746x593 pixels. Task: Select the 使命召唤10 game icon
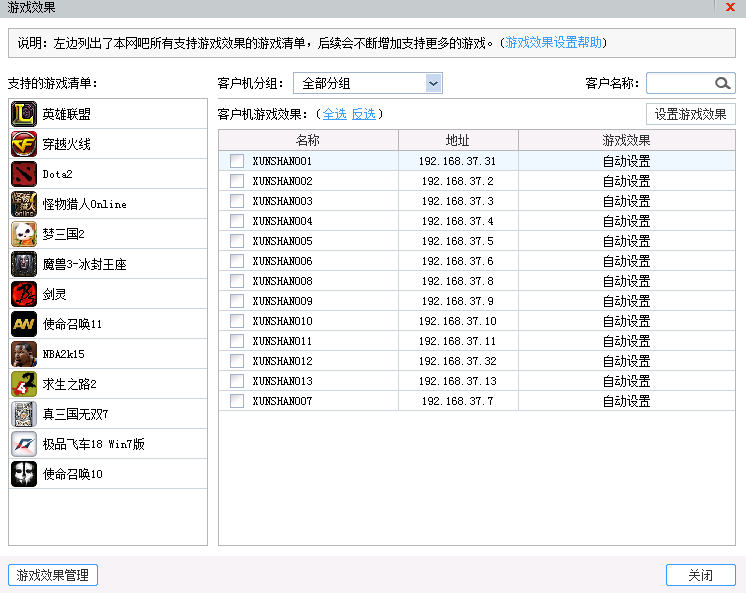point(24,474)
